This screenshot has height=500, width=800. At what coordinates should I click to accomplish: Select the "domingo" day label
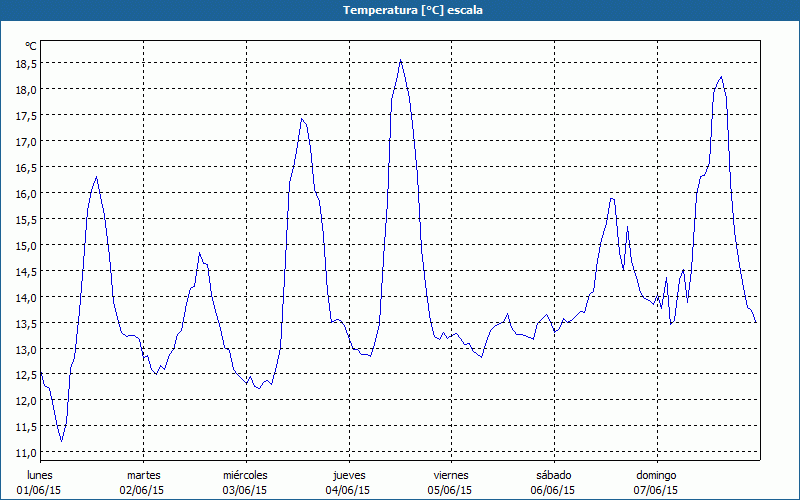pos(656,475)
